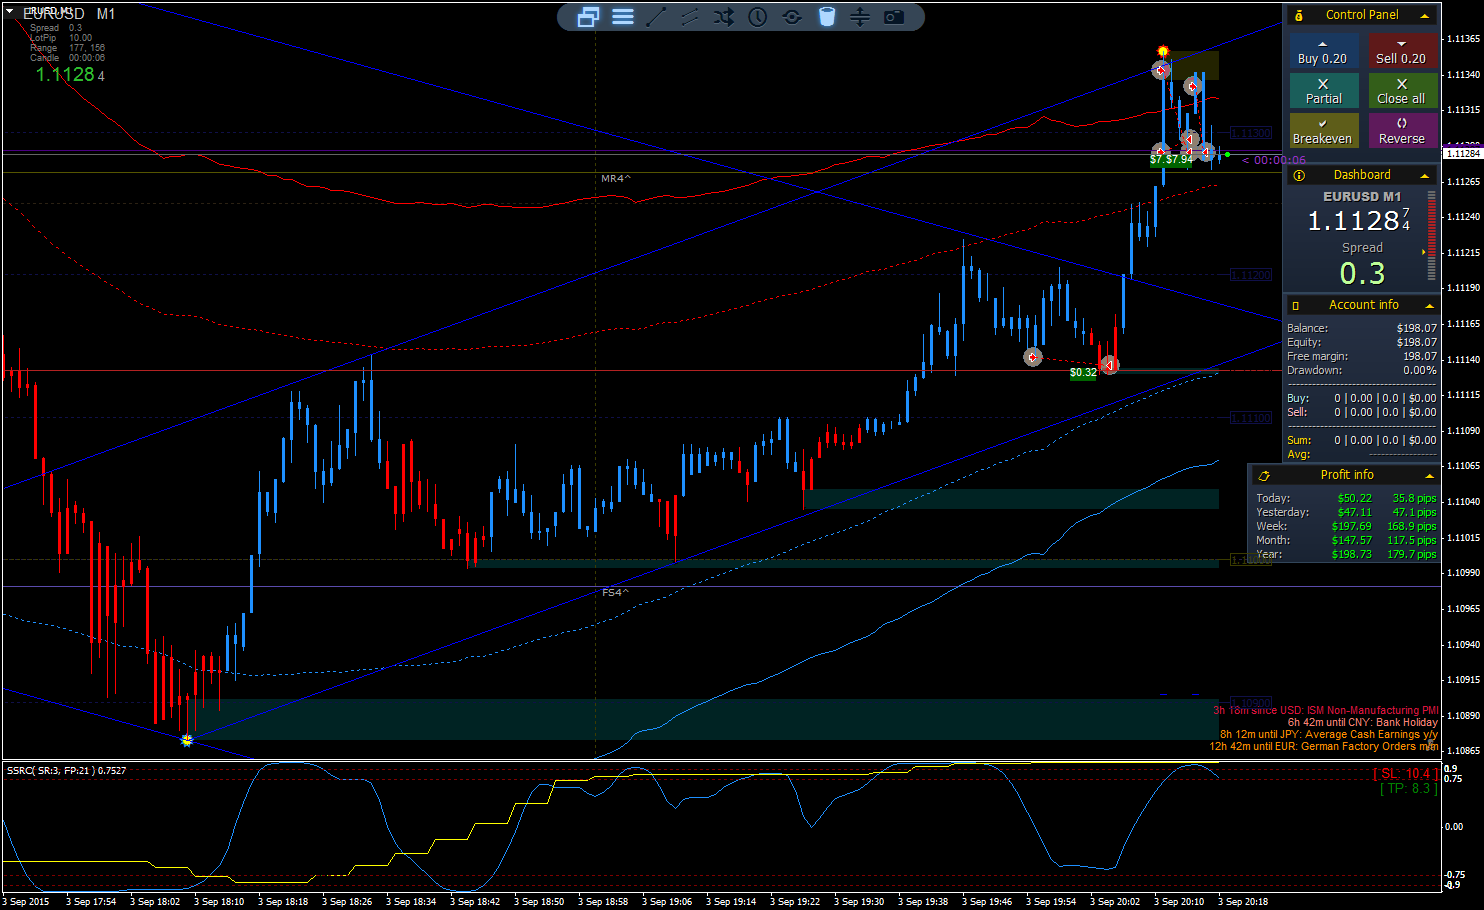Image resolution: width=1484 pixels, height=910 pixels.
Task: Click the Partial close button
Action: 1323,92
